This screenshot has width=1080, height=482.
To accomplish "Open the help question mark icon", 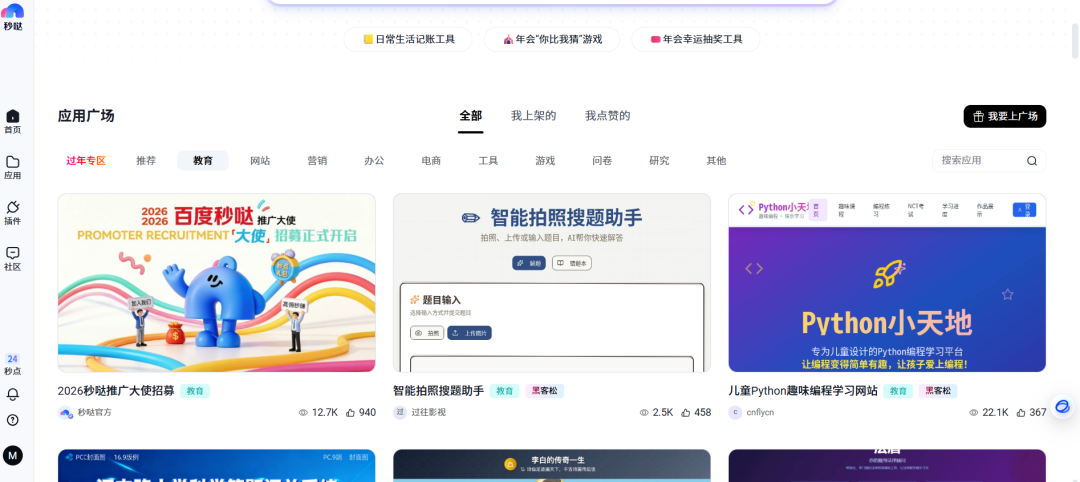I will (12, 420).
